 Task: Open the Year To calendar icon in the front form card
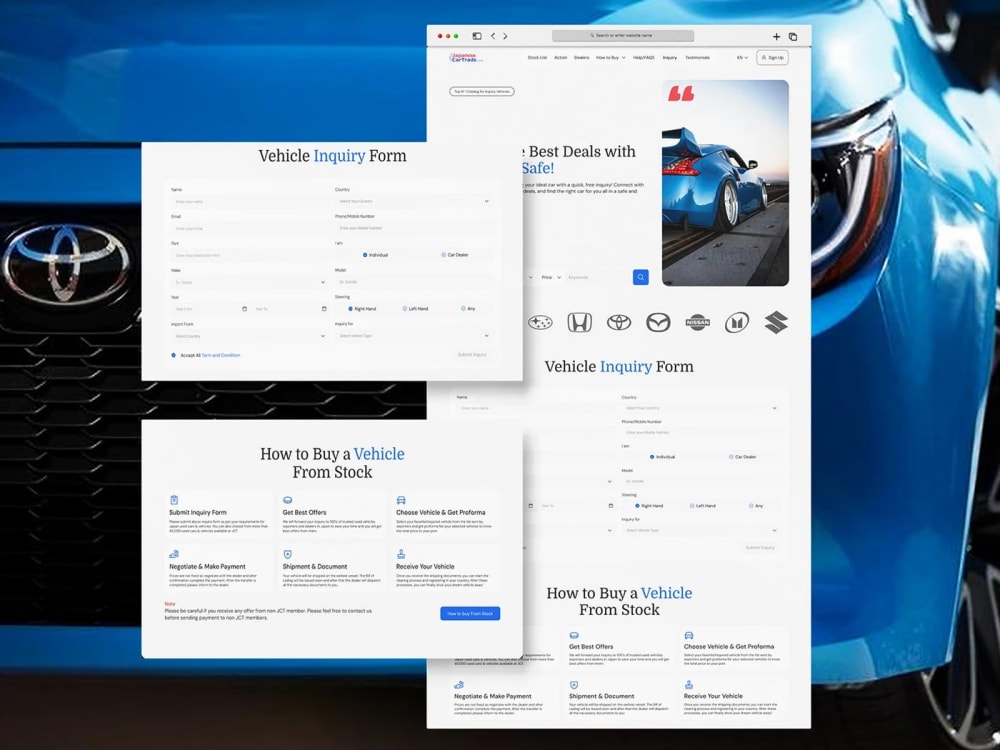324,309
